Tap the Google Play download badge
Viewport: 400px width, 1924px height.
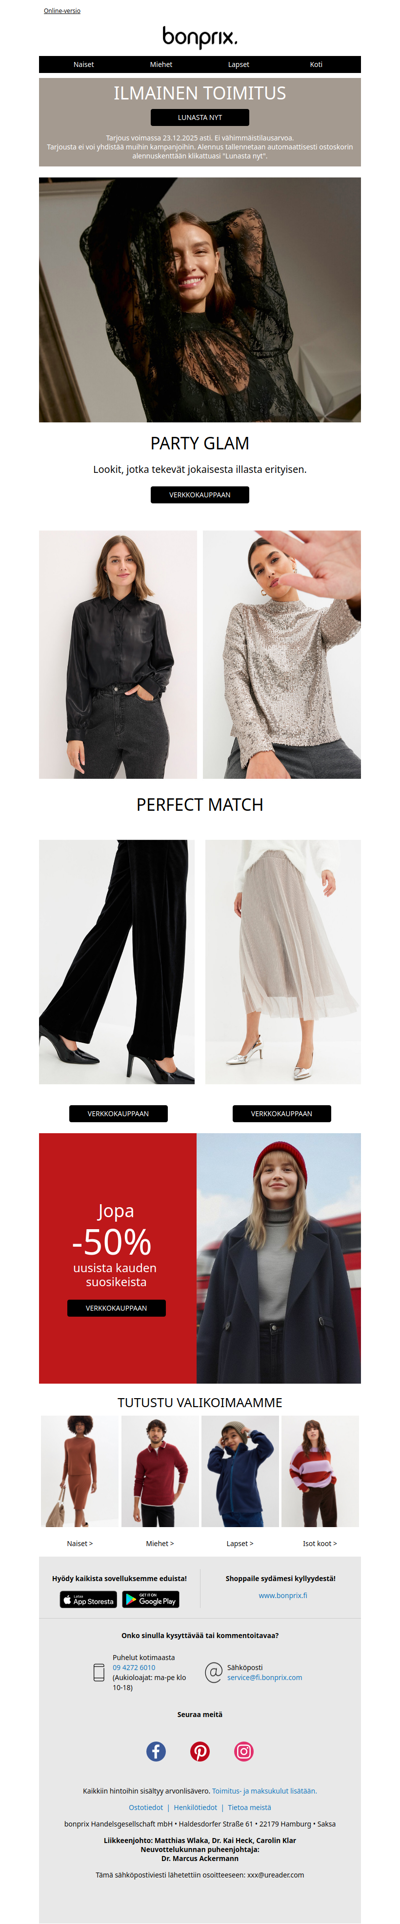151,1600
